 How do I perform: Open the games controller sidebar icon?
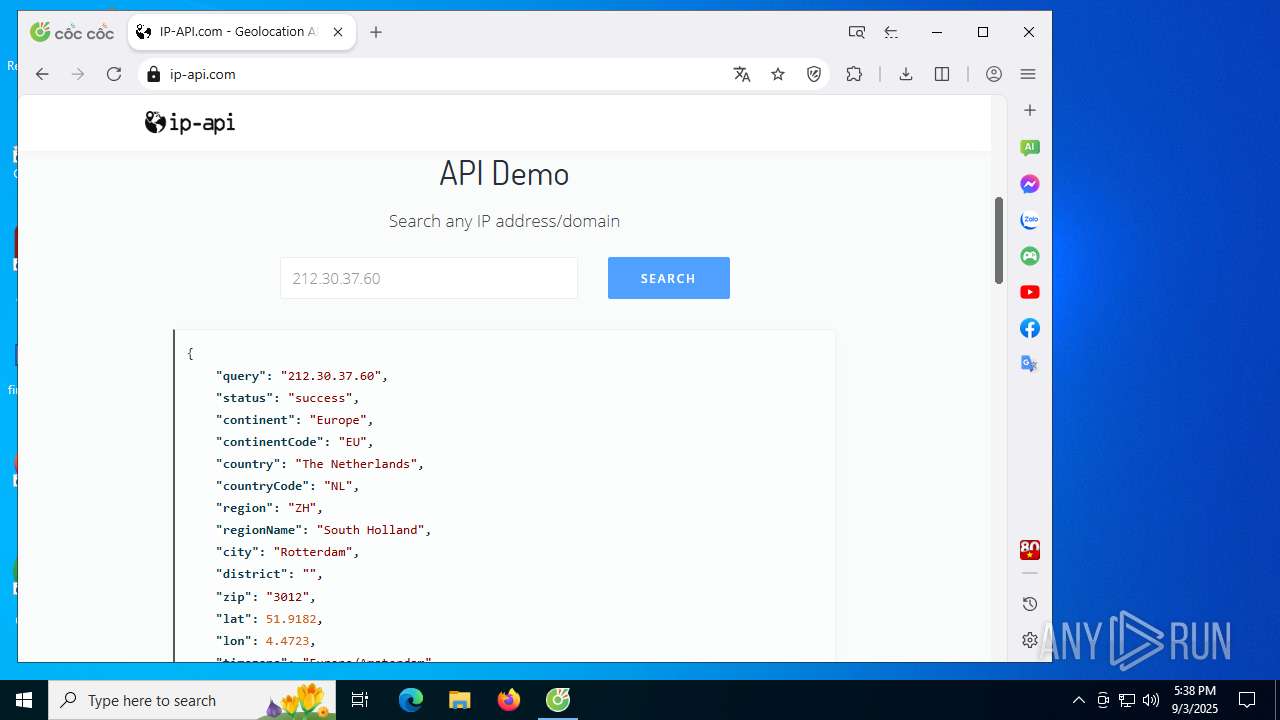pos(1030,256)
